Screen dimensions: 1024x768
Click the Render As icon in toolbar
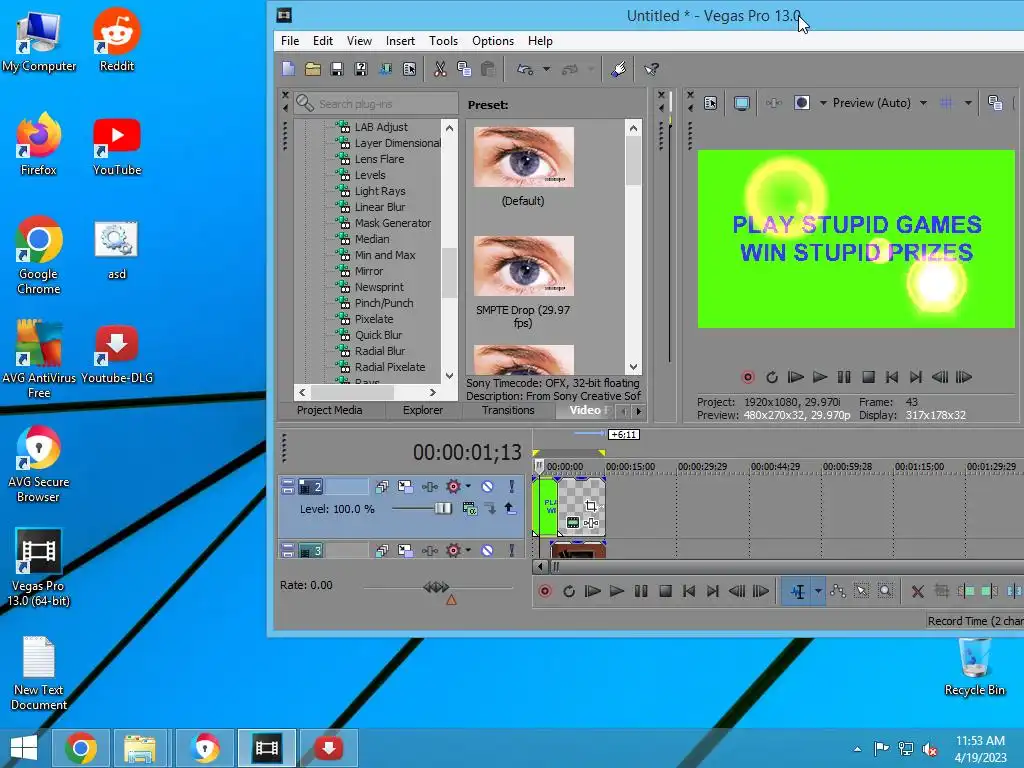(x=385, y=69)
